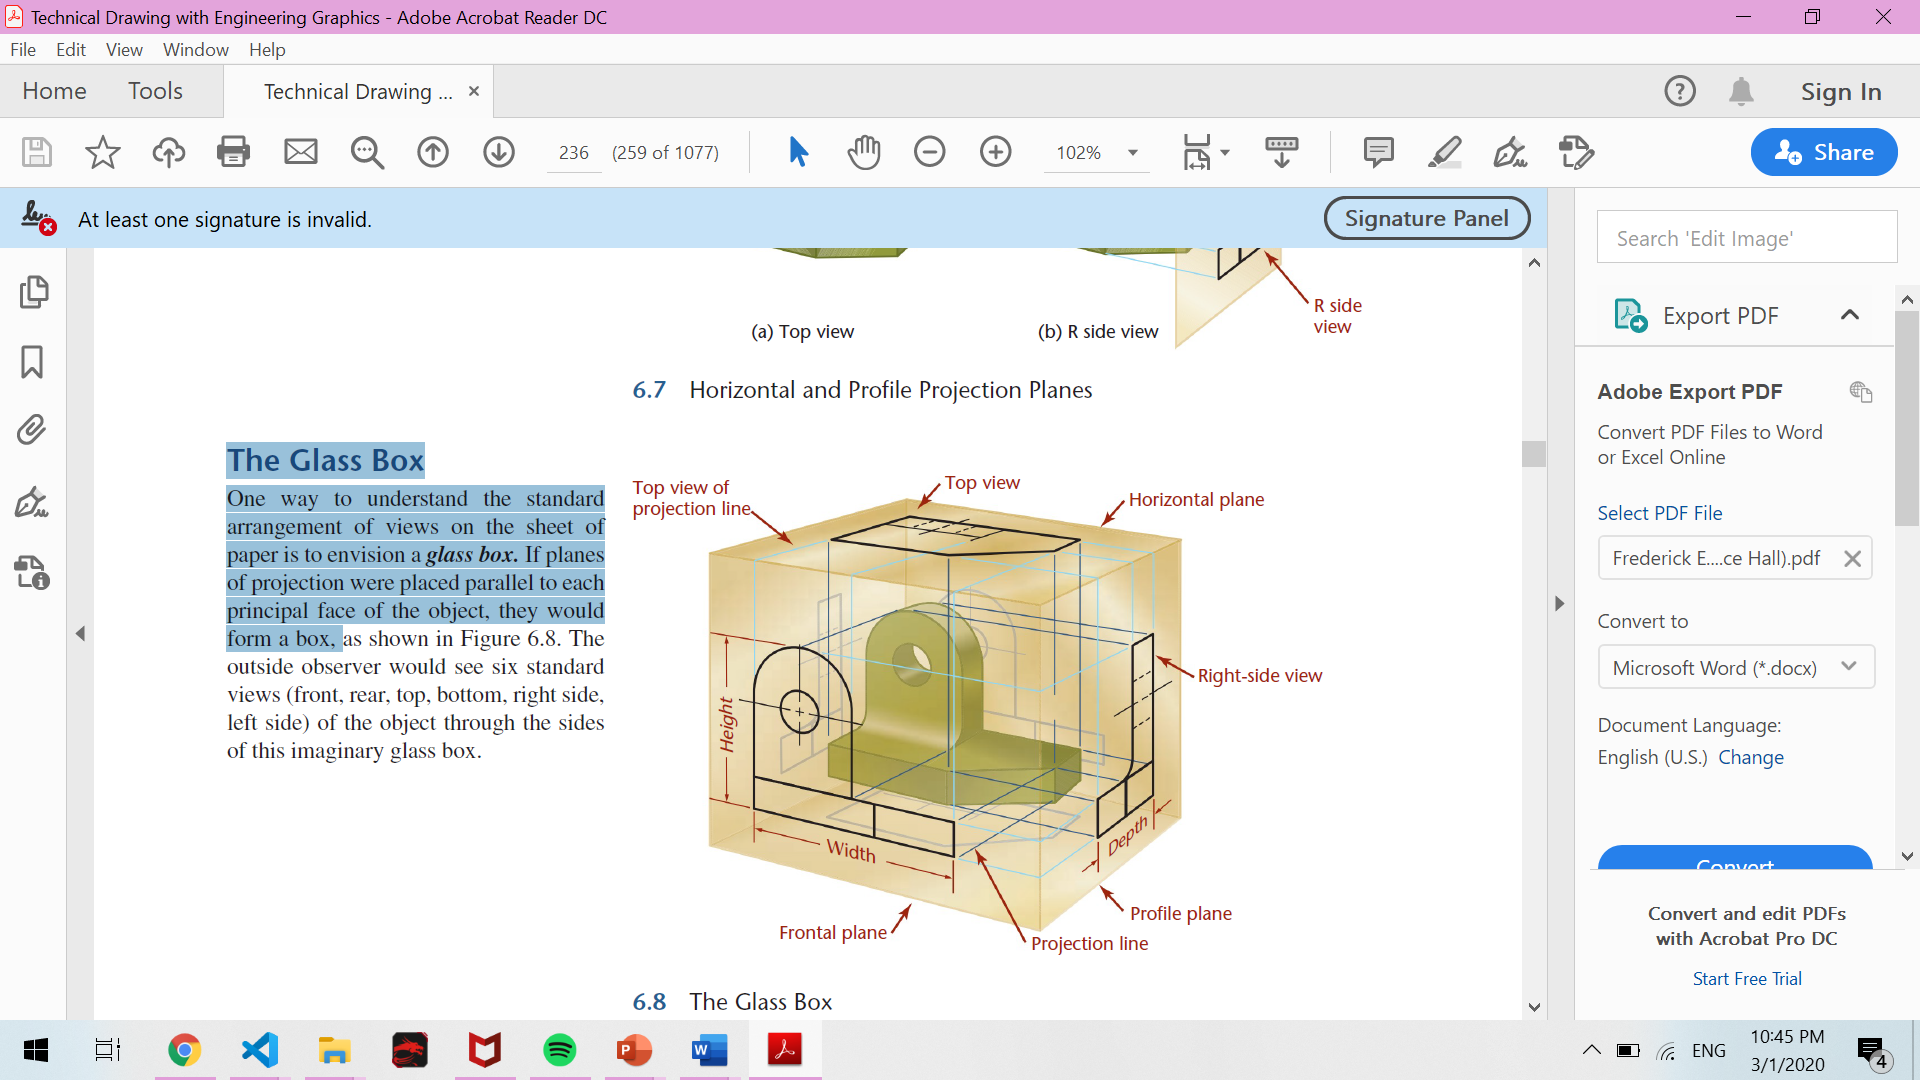This screenshot has height=1080, width=1920.
Task: Open zoom percentage dropdown
Action: [1133, 153]
